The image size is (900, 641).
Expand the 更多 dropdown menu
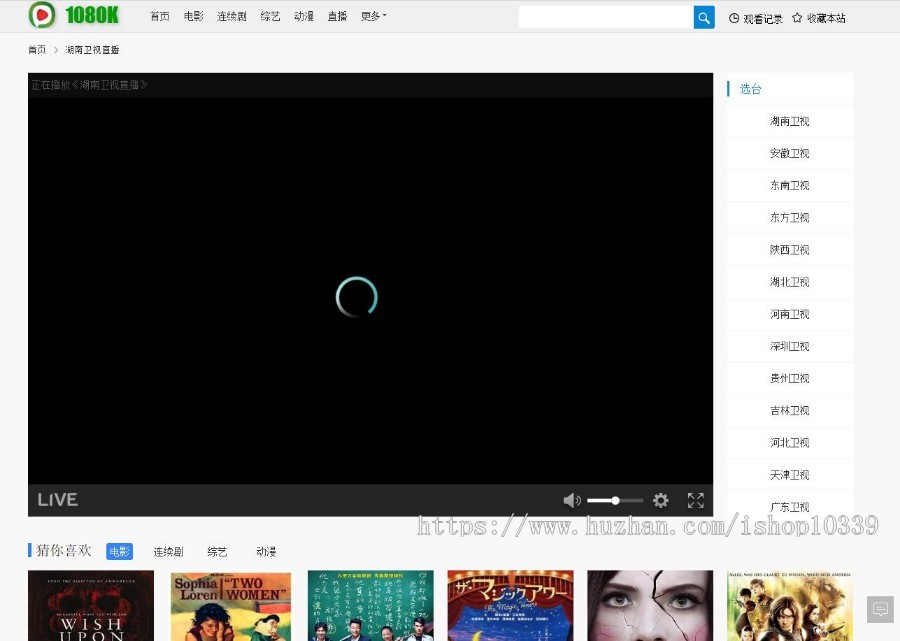(x=373, y=17)
